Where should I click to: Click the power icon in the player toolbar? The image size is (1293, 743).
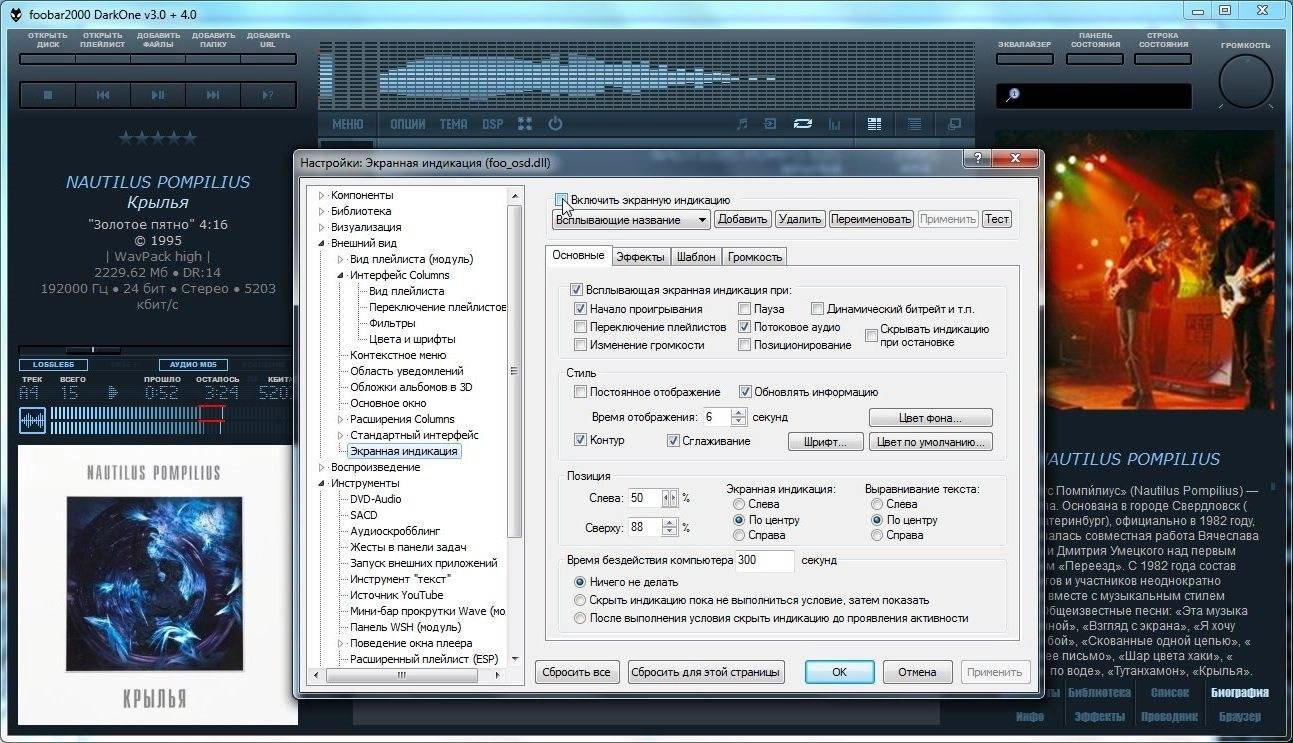coord(555,124)
